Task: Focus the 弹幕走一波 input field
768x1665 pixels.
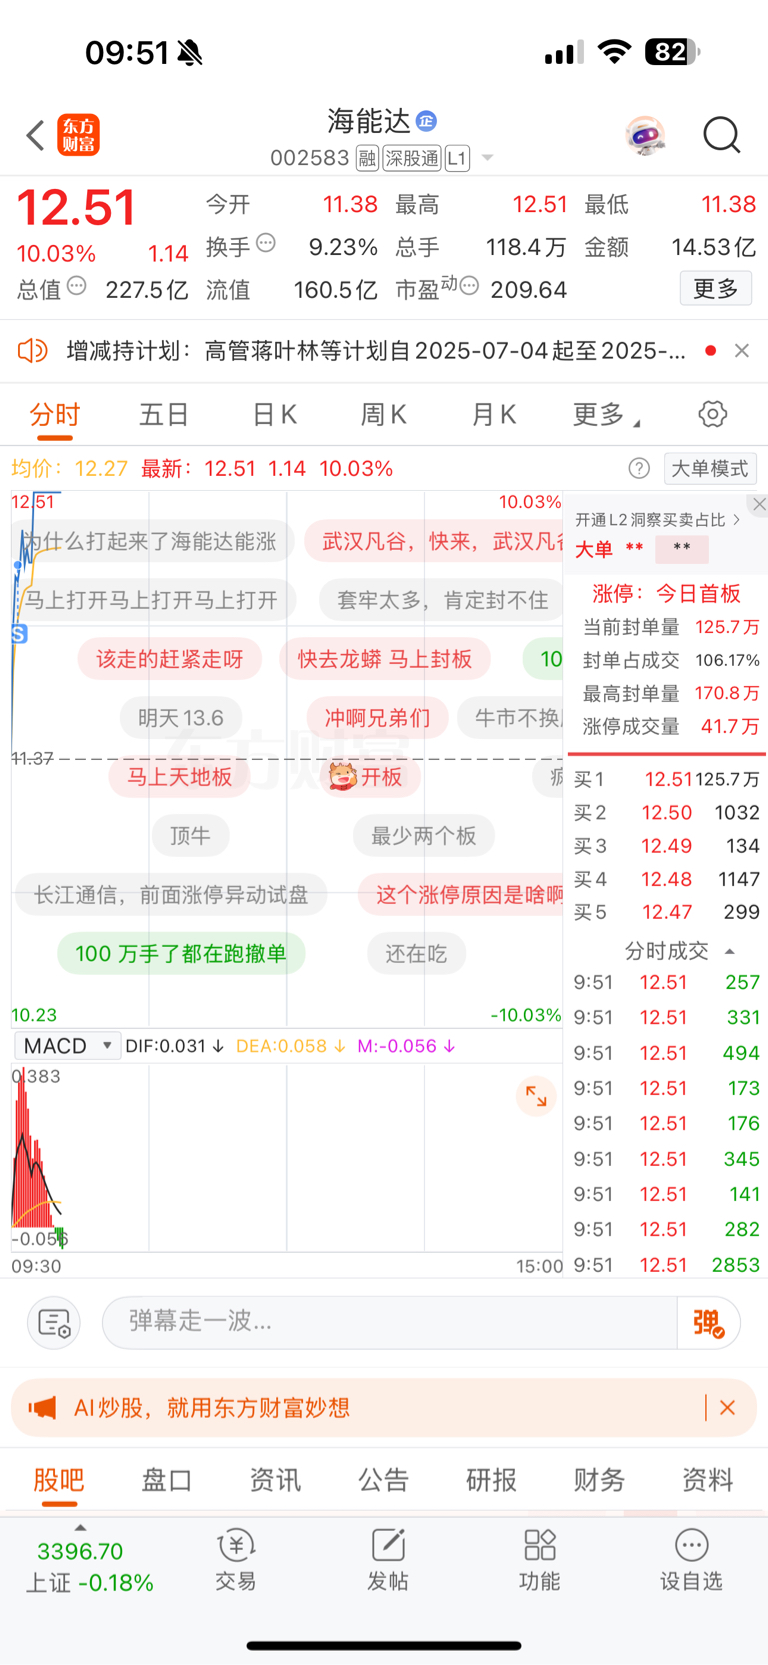Action: click(x=390, y=1322)
